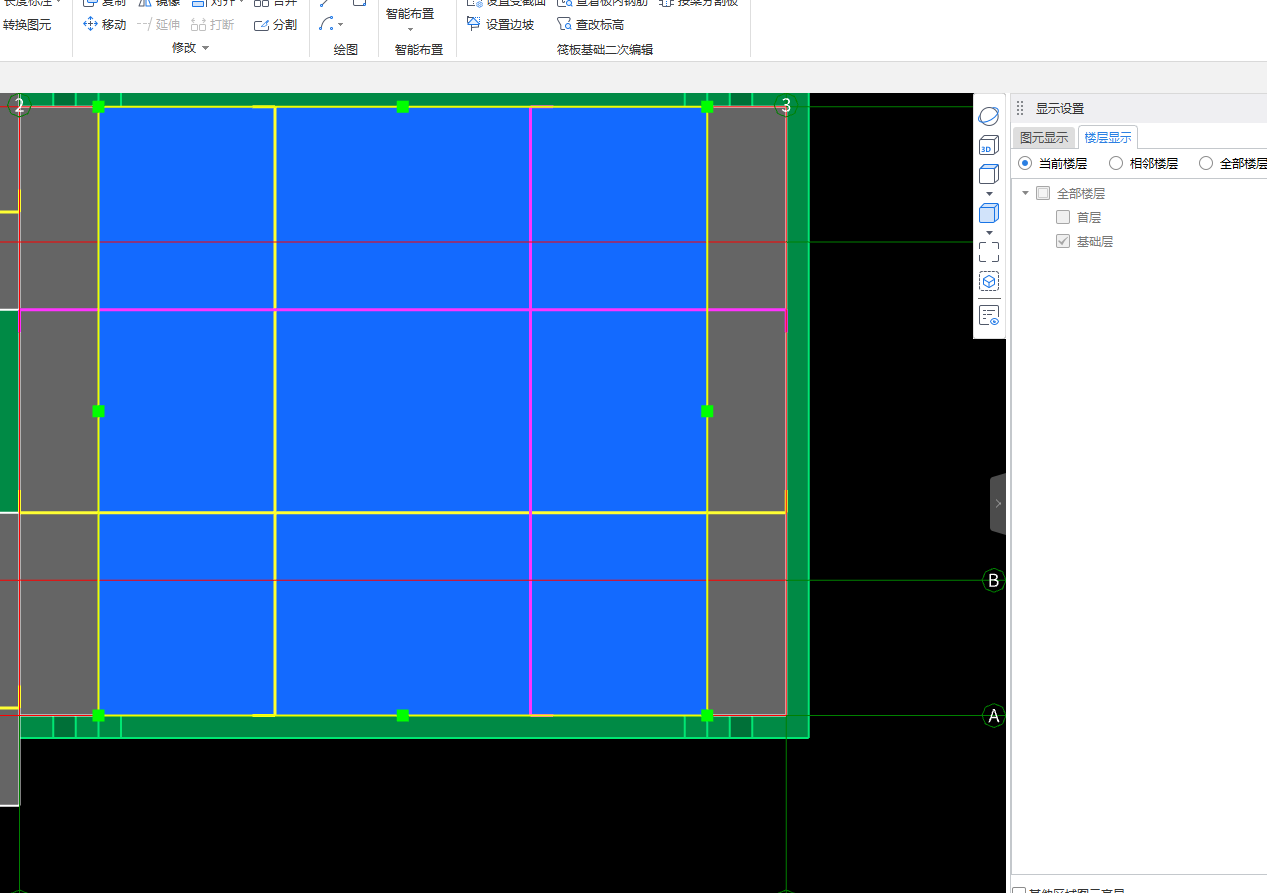Switch to the 楼层显示 tab
This screenshot has width=1267, height=893.
pos(1108,138)
